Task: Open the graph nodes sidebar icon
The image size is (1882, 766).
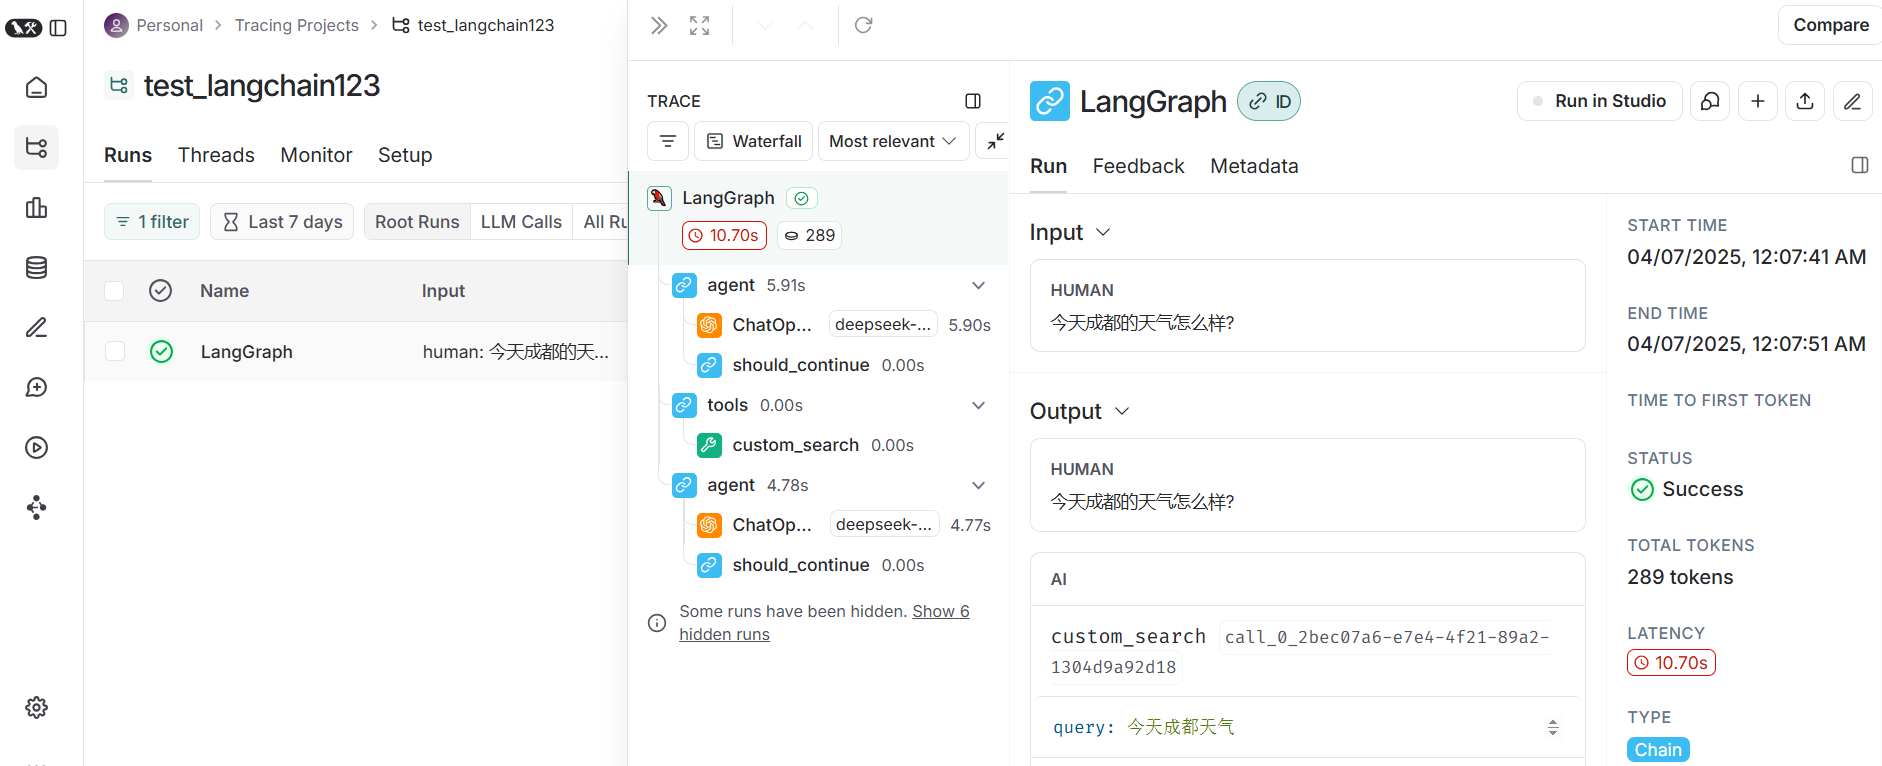Action: (x=37, y=508)
